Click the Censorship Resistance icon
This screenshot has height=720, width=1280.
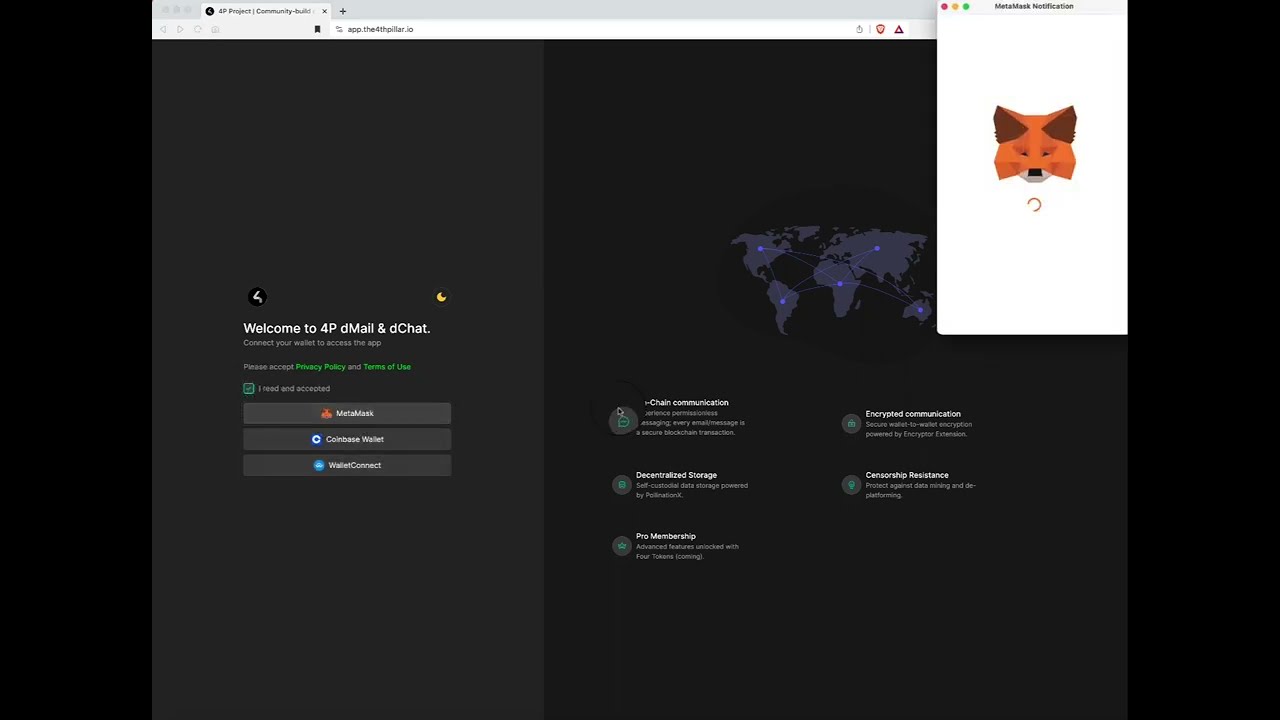point(851,485)
